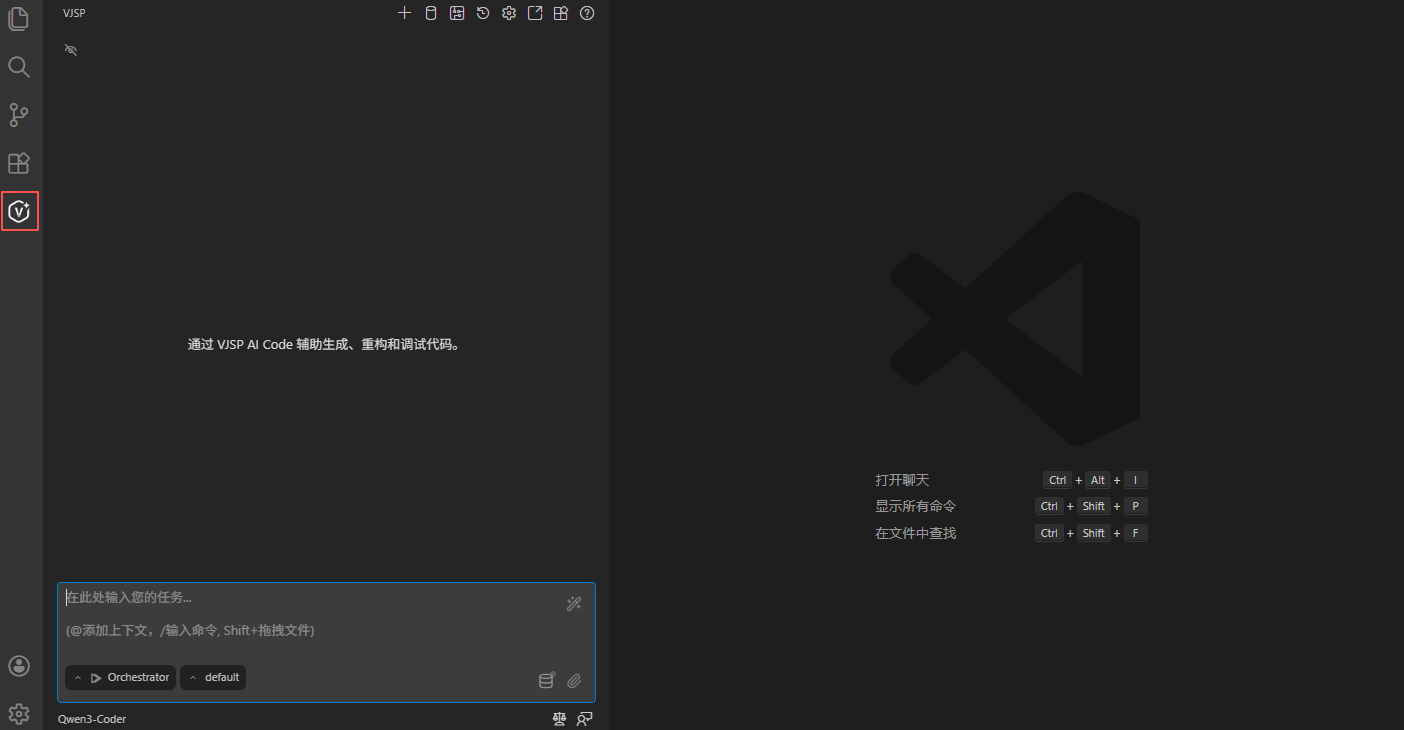Toggle the crossed-out eye visibility icon
1404x730 pixels.
(71, 49)
